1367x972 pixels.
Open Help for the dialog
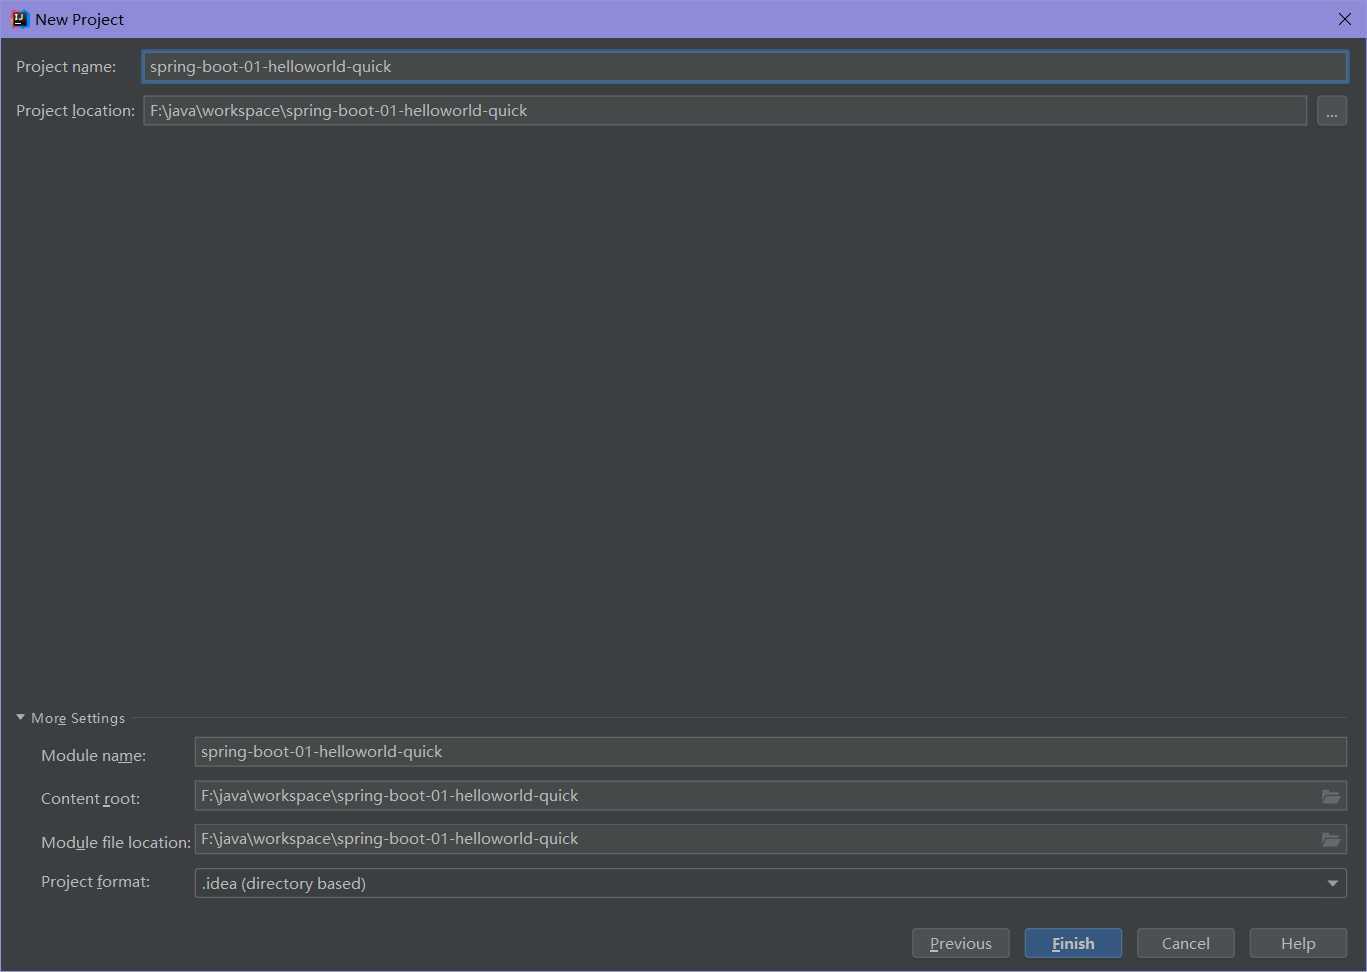pos(1298,943)
